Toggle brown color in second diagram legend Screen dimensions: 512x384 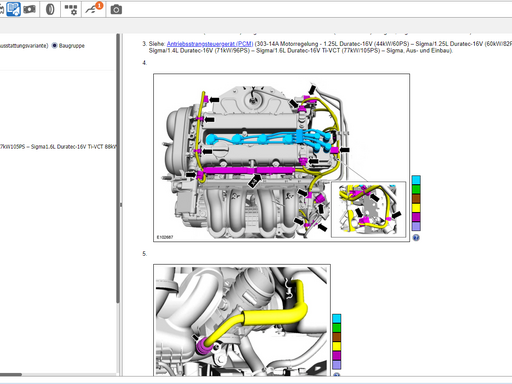pos(337,337)
